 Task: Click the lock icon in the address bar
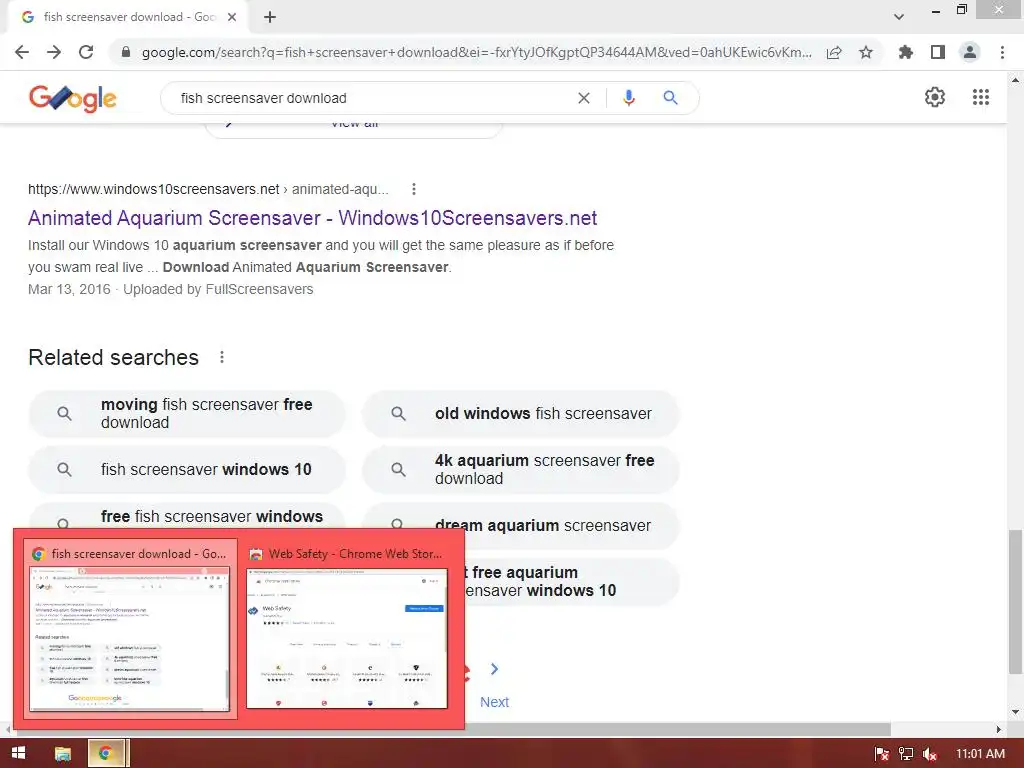pyautogui.click(x=126, y=52)
